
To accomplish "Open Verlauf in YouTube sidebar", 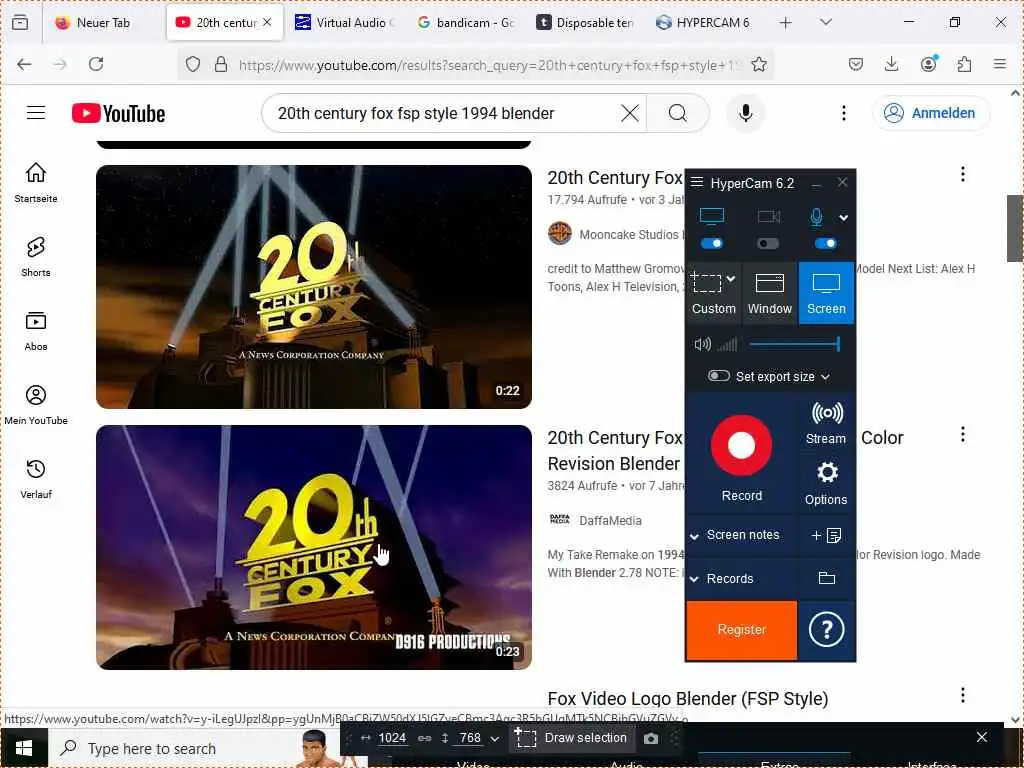I will (36, 479).
